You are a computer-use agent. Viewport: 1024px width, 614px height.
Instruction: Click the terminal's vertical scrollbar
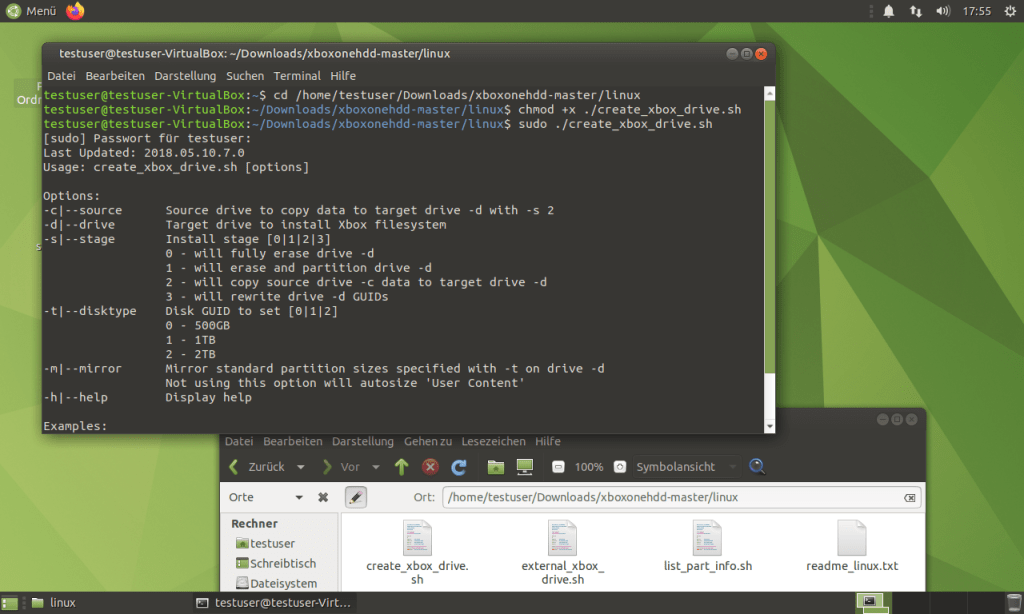[768, 250]
